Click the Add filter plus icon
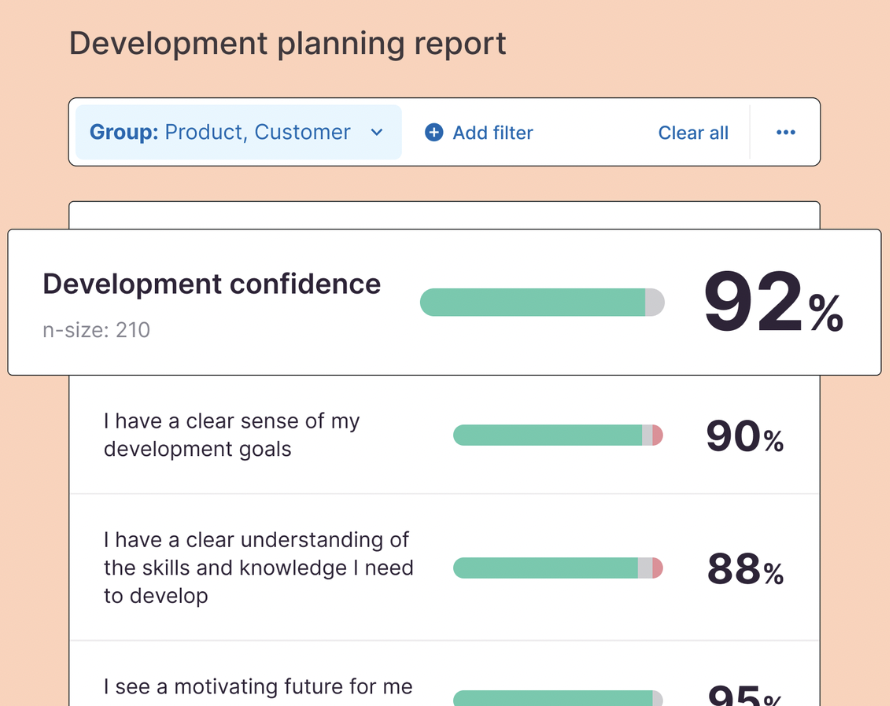The height and width of the screenshot is (706, 890). click(x=433, y=132)
